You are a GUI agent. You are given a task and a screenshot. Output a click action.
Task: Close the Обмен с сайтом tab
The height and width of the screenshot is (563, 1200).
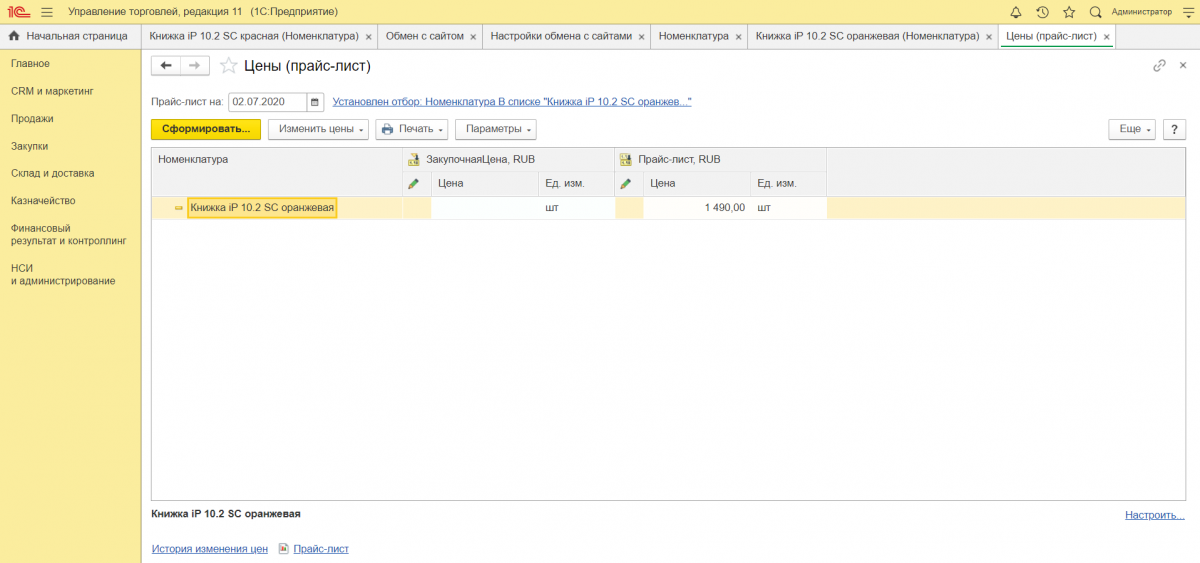[x=473, y=37]
